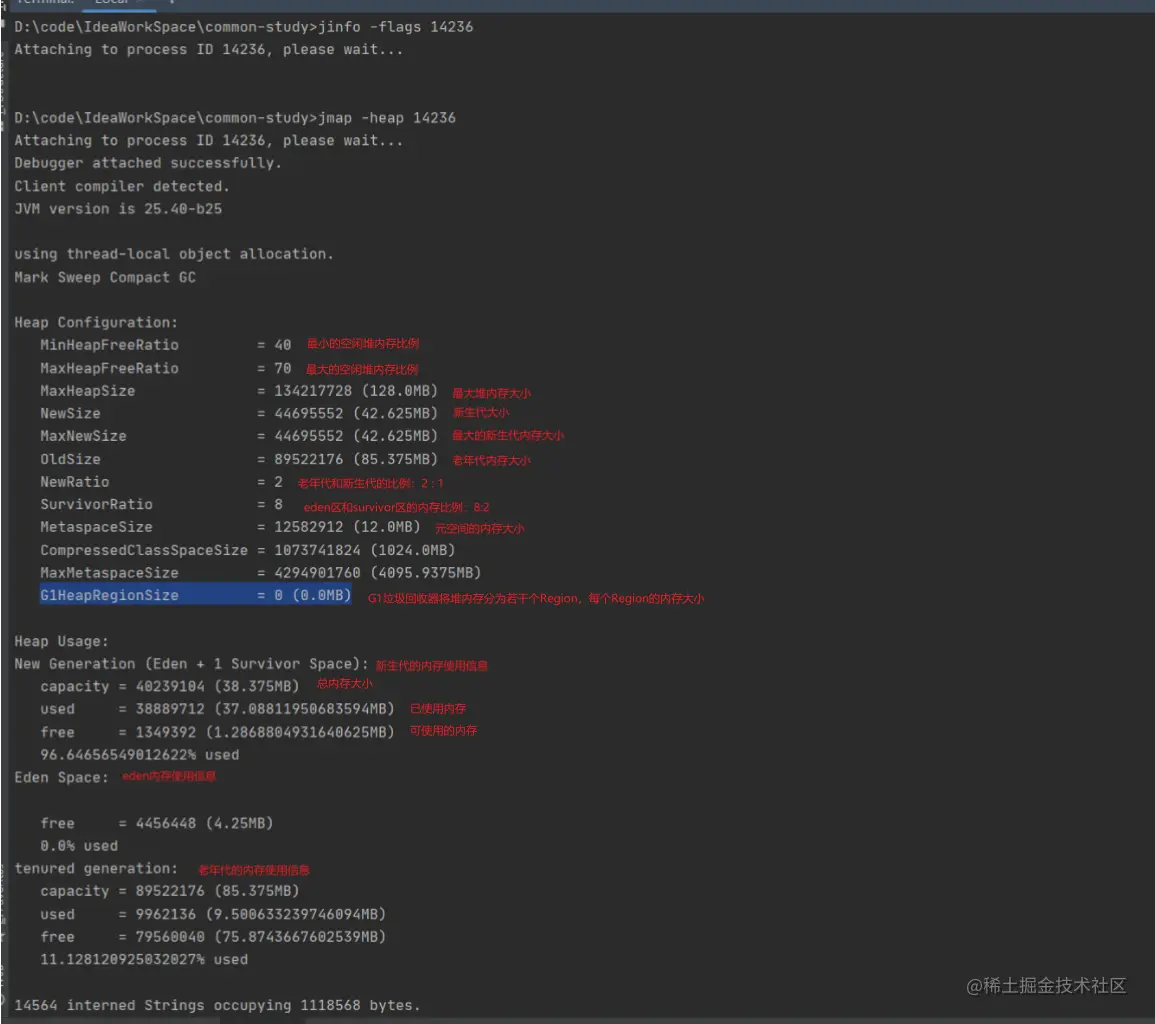
Task: Click value 12582912 (12.0MB)
Action: [347, 527]
